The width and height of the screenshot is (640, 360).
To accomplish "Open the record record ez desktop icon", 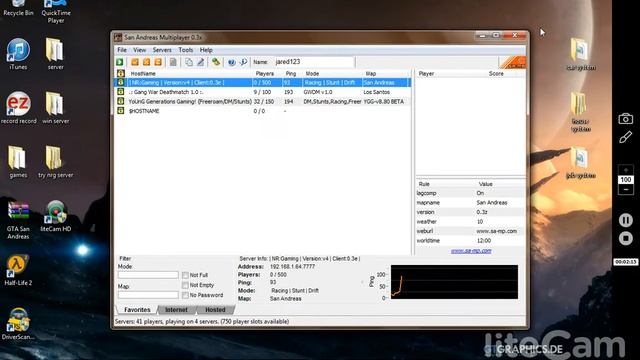I will pyautogui.click(x=18, y=108).
